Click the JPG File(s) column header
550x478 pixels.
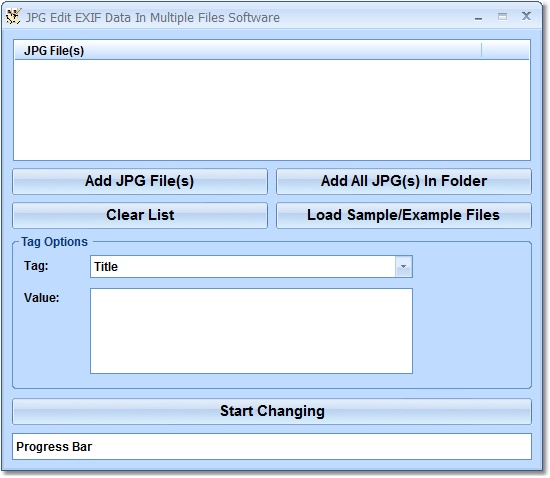click(248, 51)
